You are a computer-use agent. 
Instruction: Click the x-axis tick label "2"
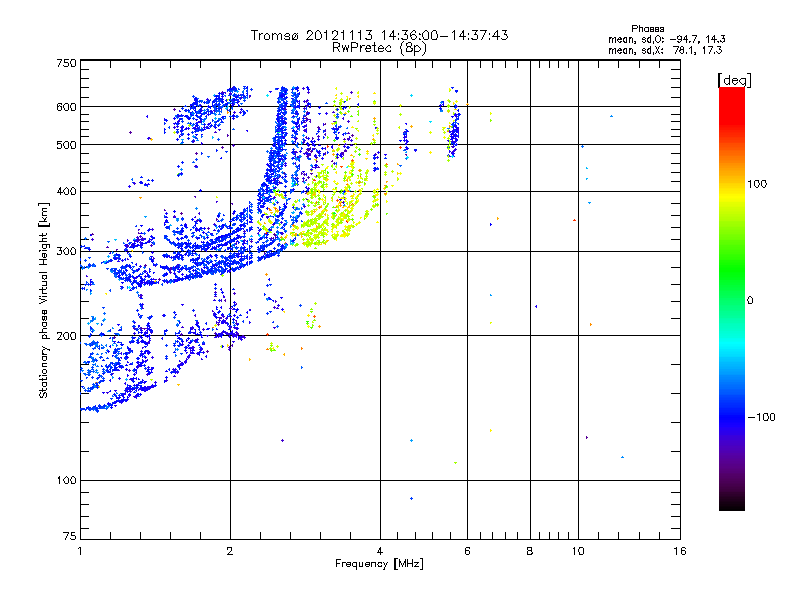230,551
